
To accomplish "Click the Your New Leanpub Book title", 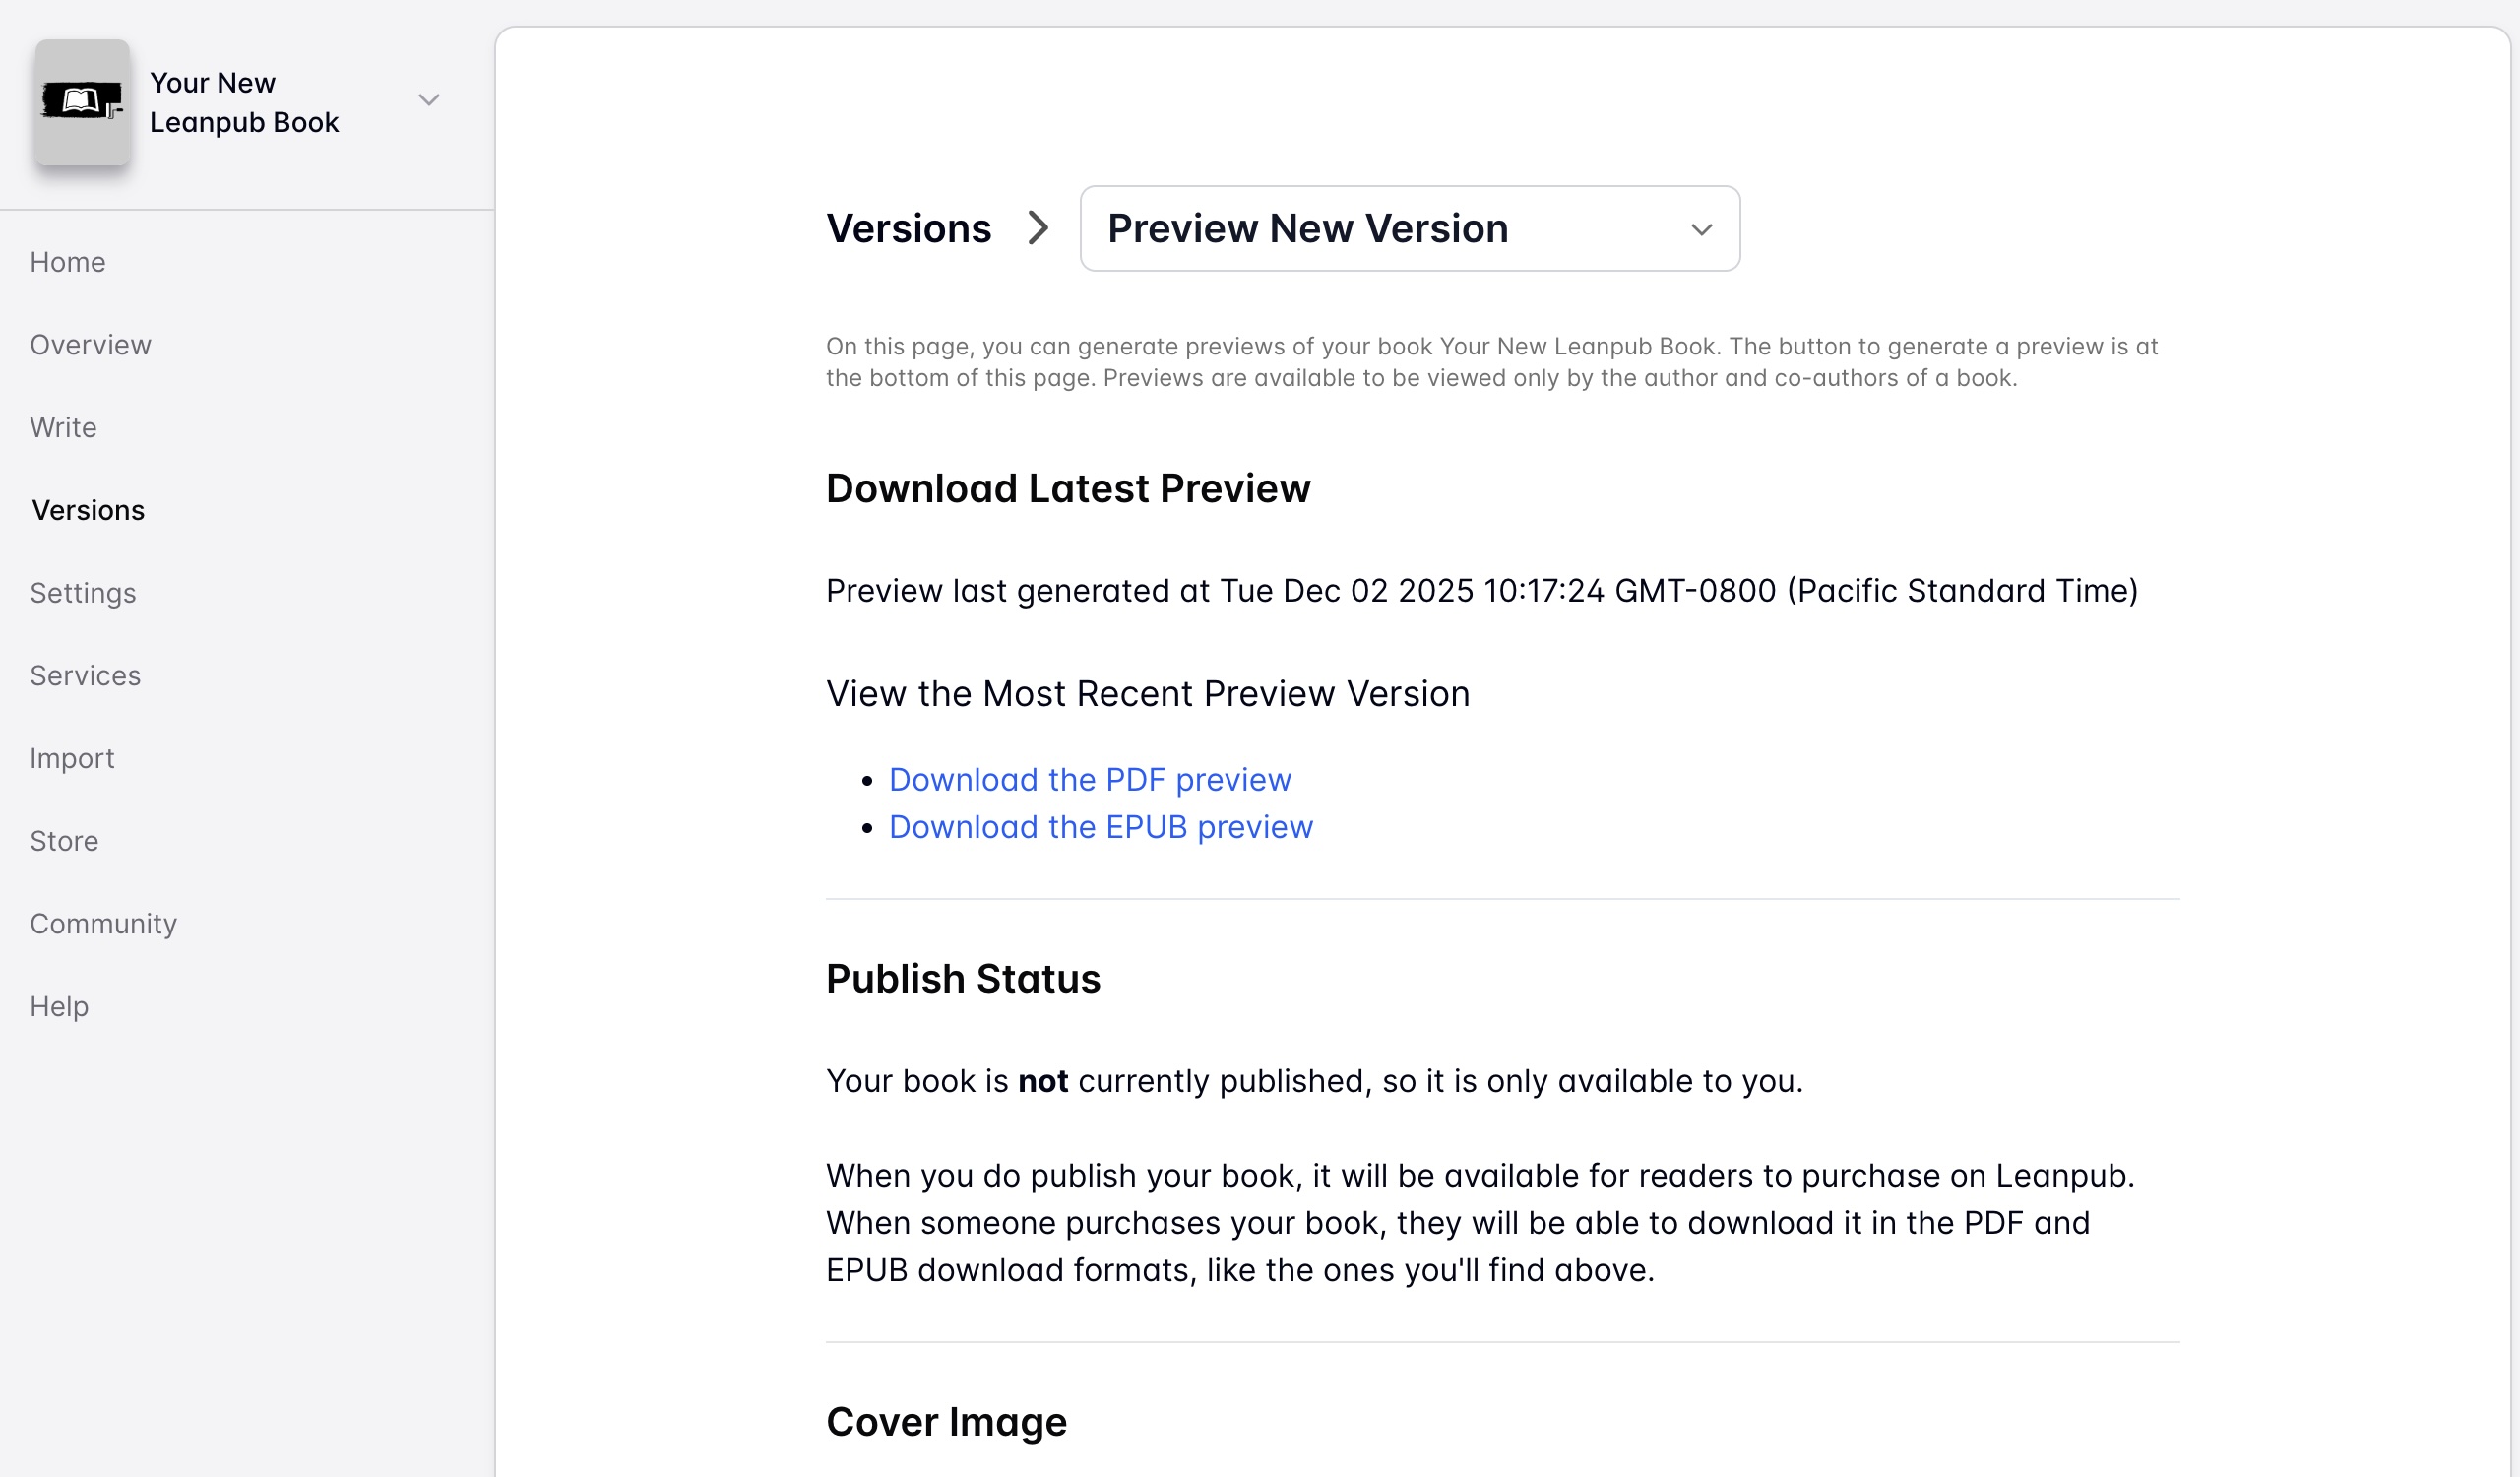I will pyautogui.click(x=244, y=102).
